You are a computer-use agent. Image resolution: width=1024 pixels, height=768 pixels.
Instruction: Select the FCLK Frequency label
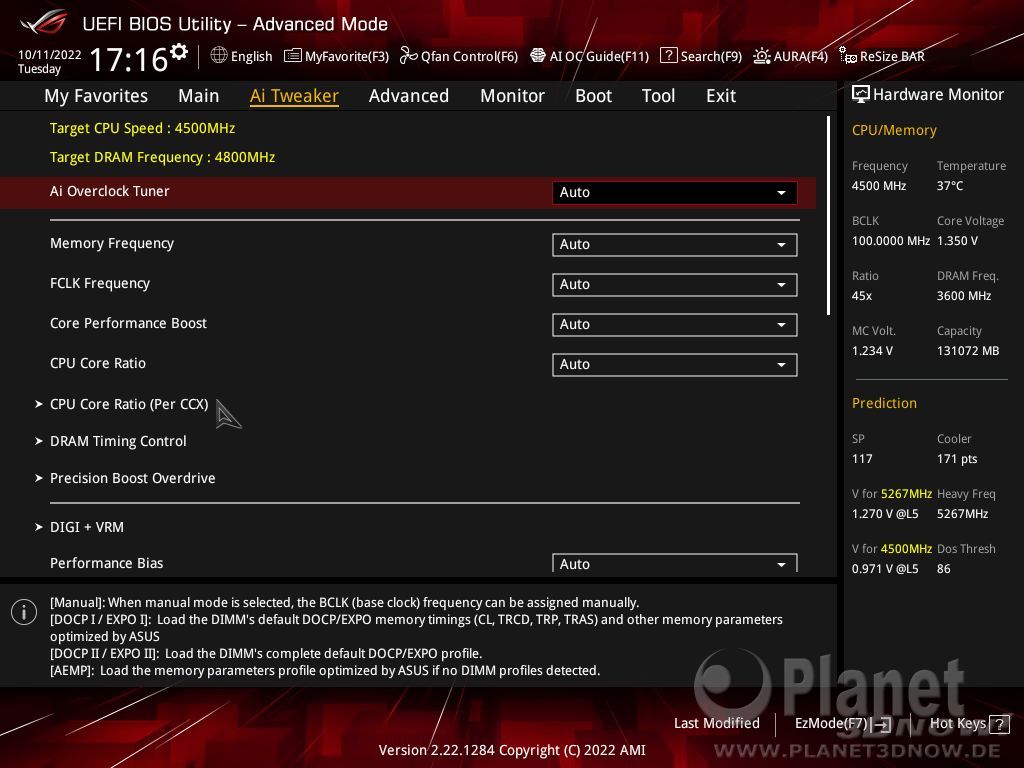pyautogui.click(x=100, y=283)
